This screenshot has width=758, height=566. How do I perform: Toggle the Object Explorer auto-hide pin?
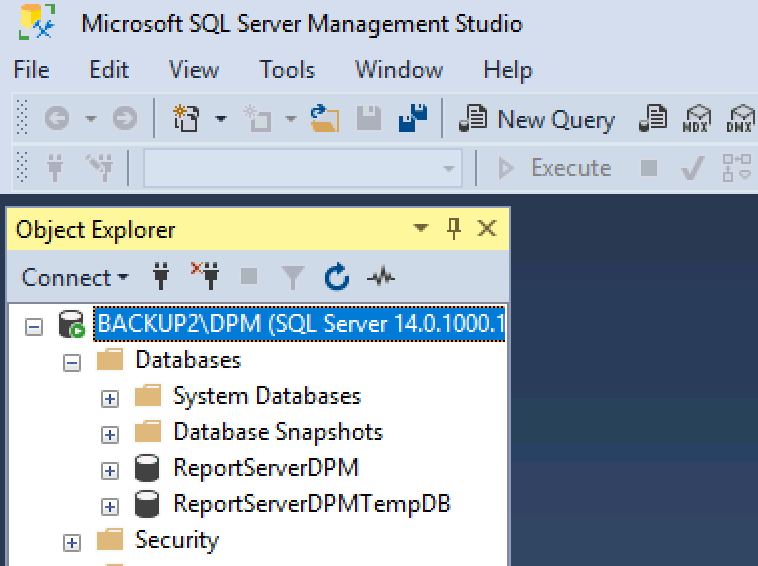[x=453, y=228]
